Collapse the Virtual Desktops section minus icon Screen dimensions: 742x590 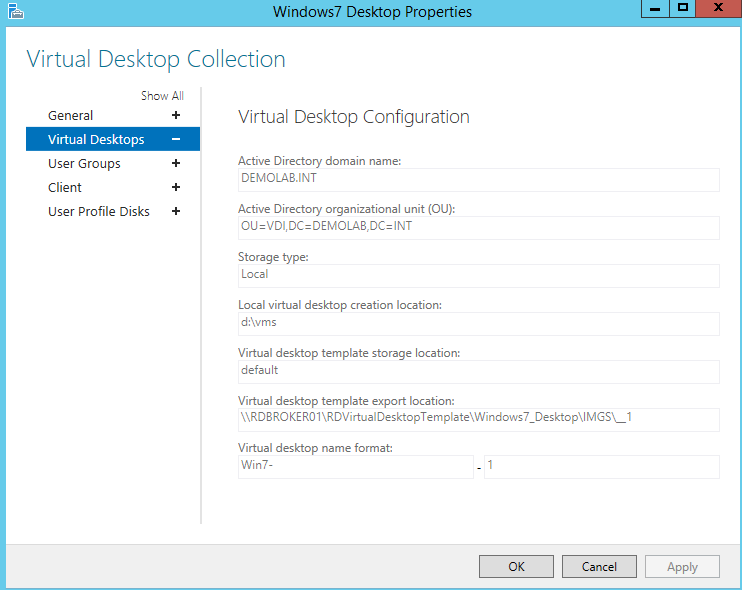176,140
